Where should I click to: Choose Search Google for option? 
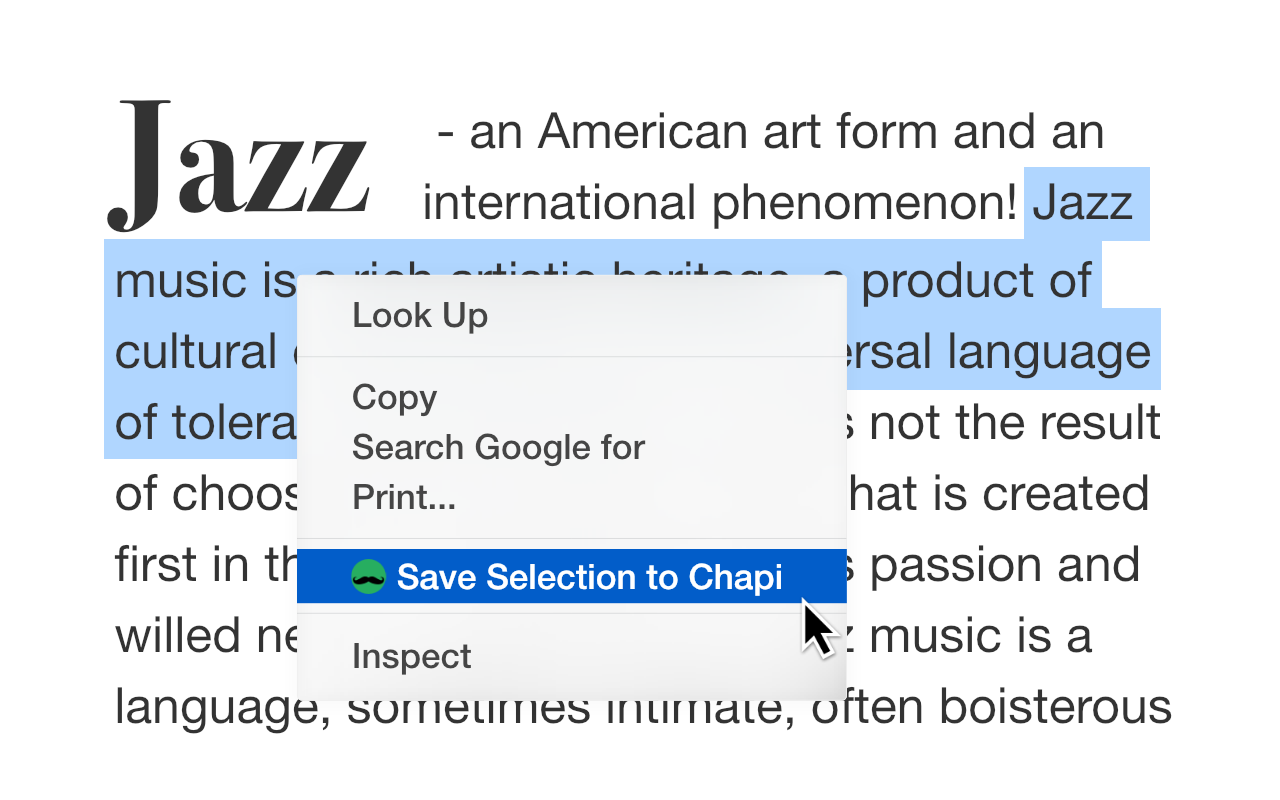pos(498,447)
